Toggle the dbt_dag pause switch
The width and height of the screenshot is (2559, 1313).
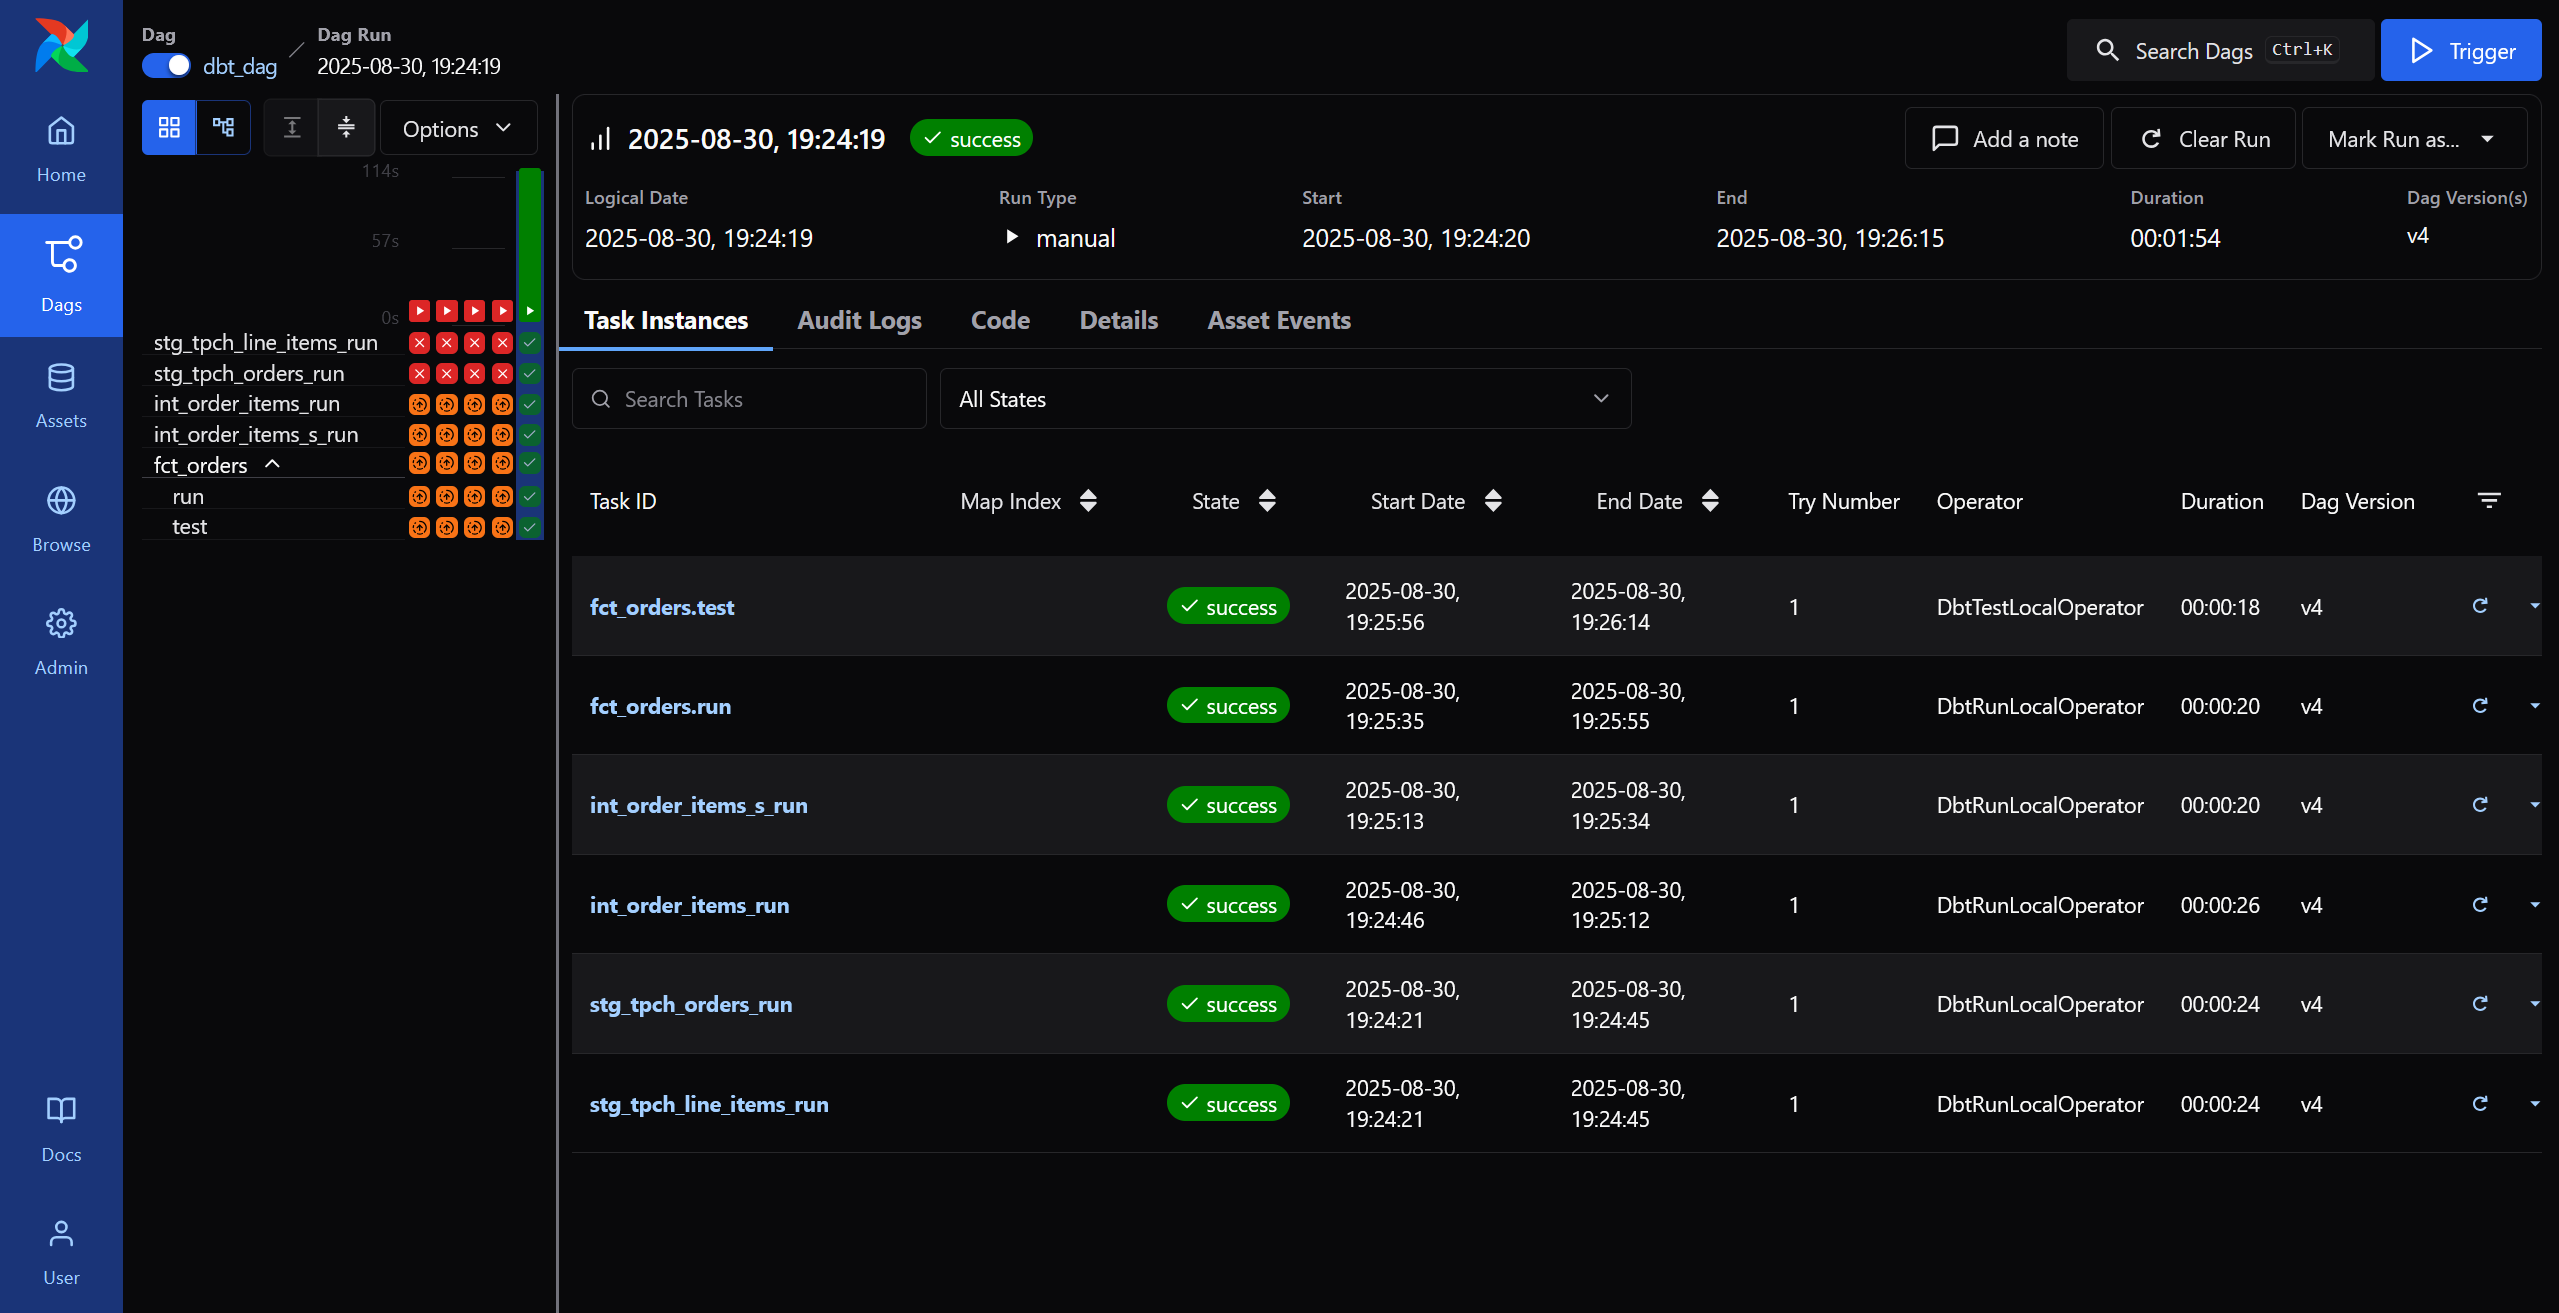pos(166,66)
